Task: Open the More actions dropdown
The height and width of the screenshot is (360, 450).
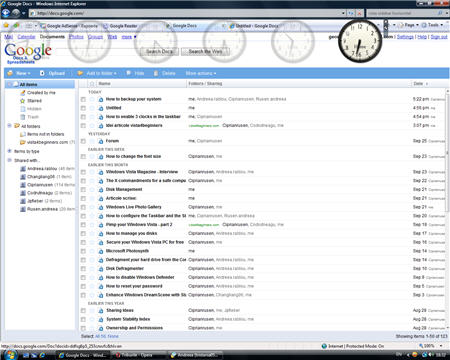Action: [x=201, y=73]
